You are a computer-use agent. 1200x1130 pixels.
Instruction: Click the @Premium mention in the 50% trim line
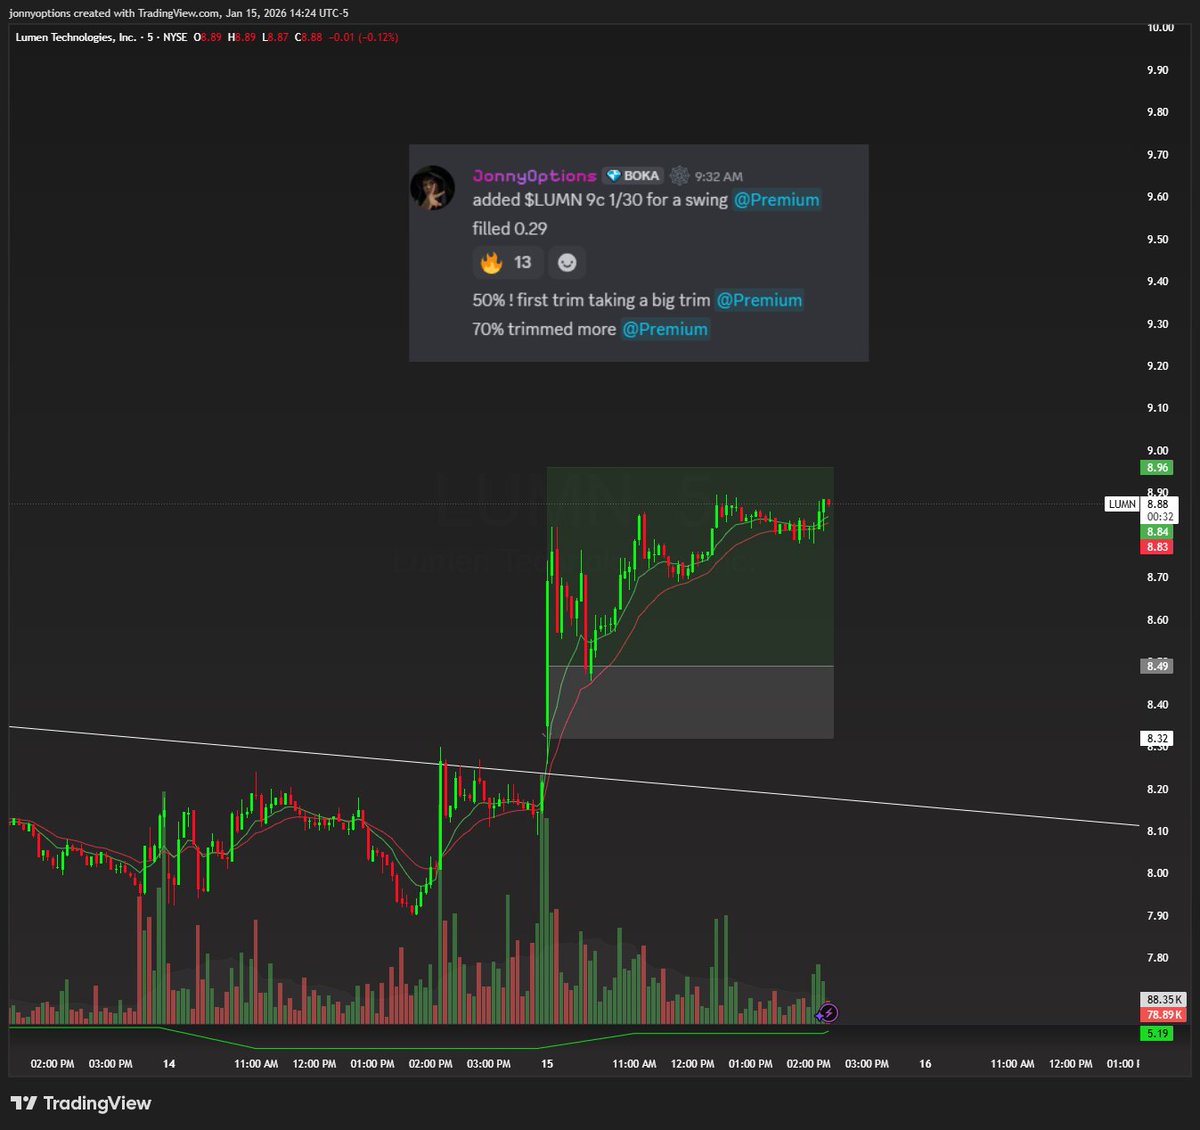760,300
